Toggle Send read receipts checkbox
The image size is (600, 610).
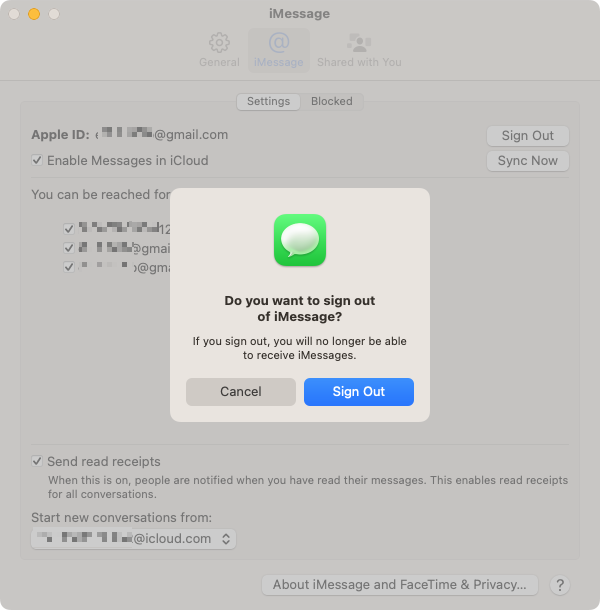37,461
